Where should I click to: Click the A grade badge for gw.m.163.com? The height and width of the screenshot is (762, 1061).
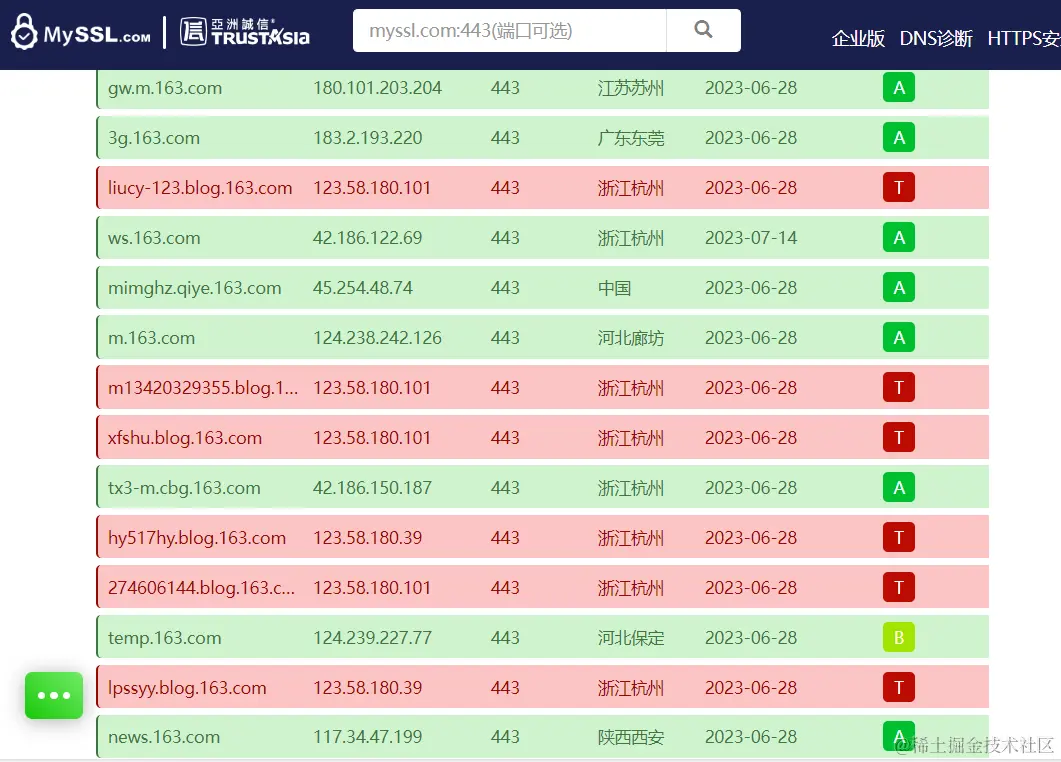tap(899, 88)
